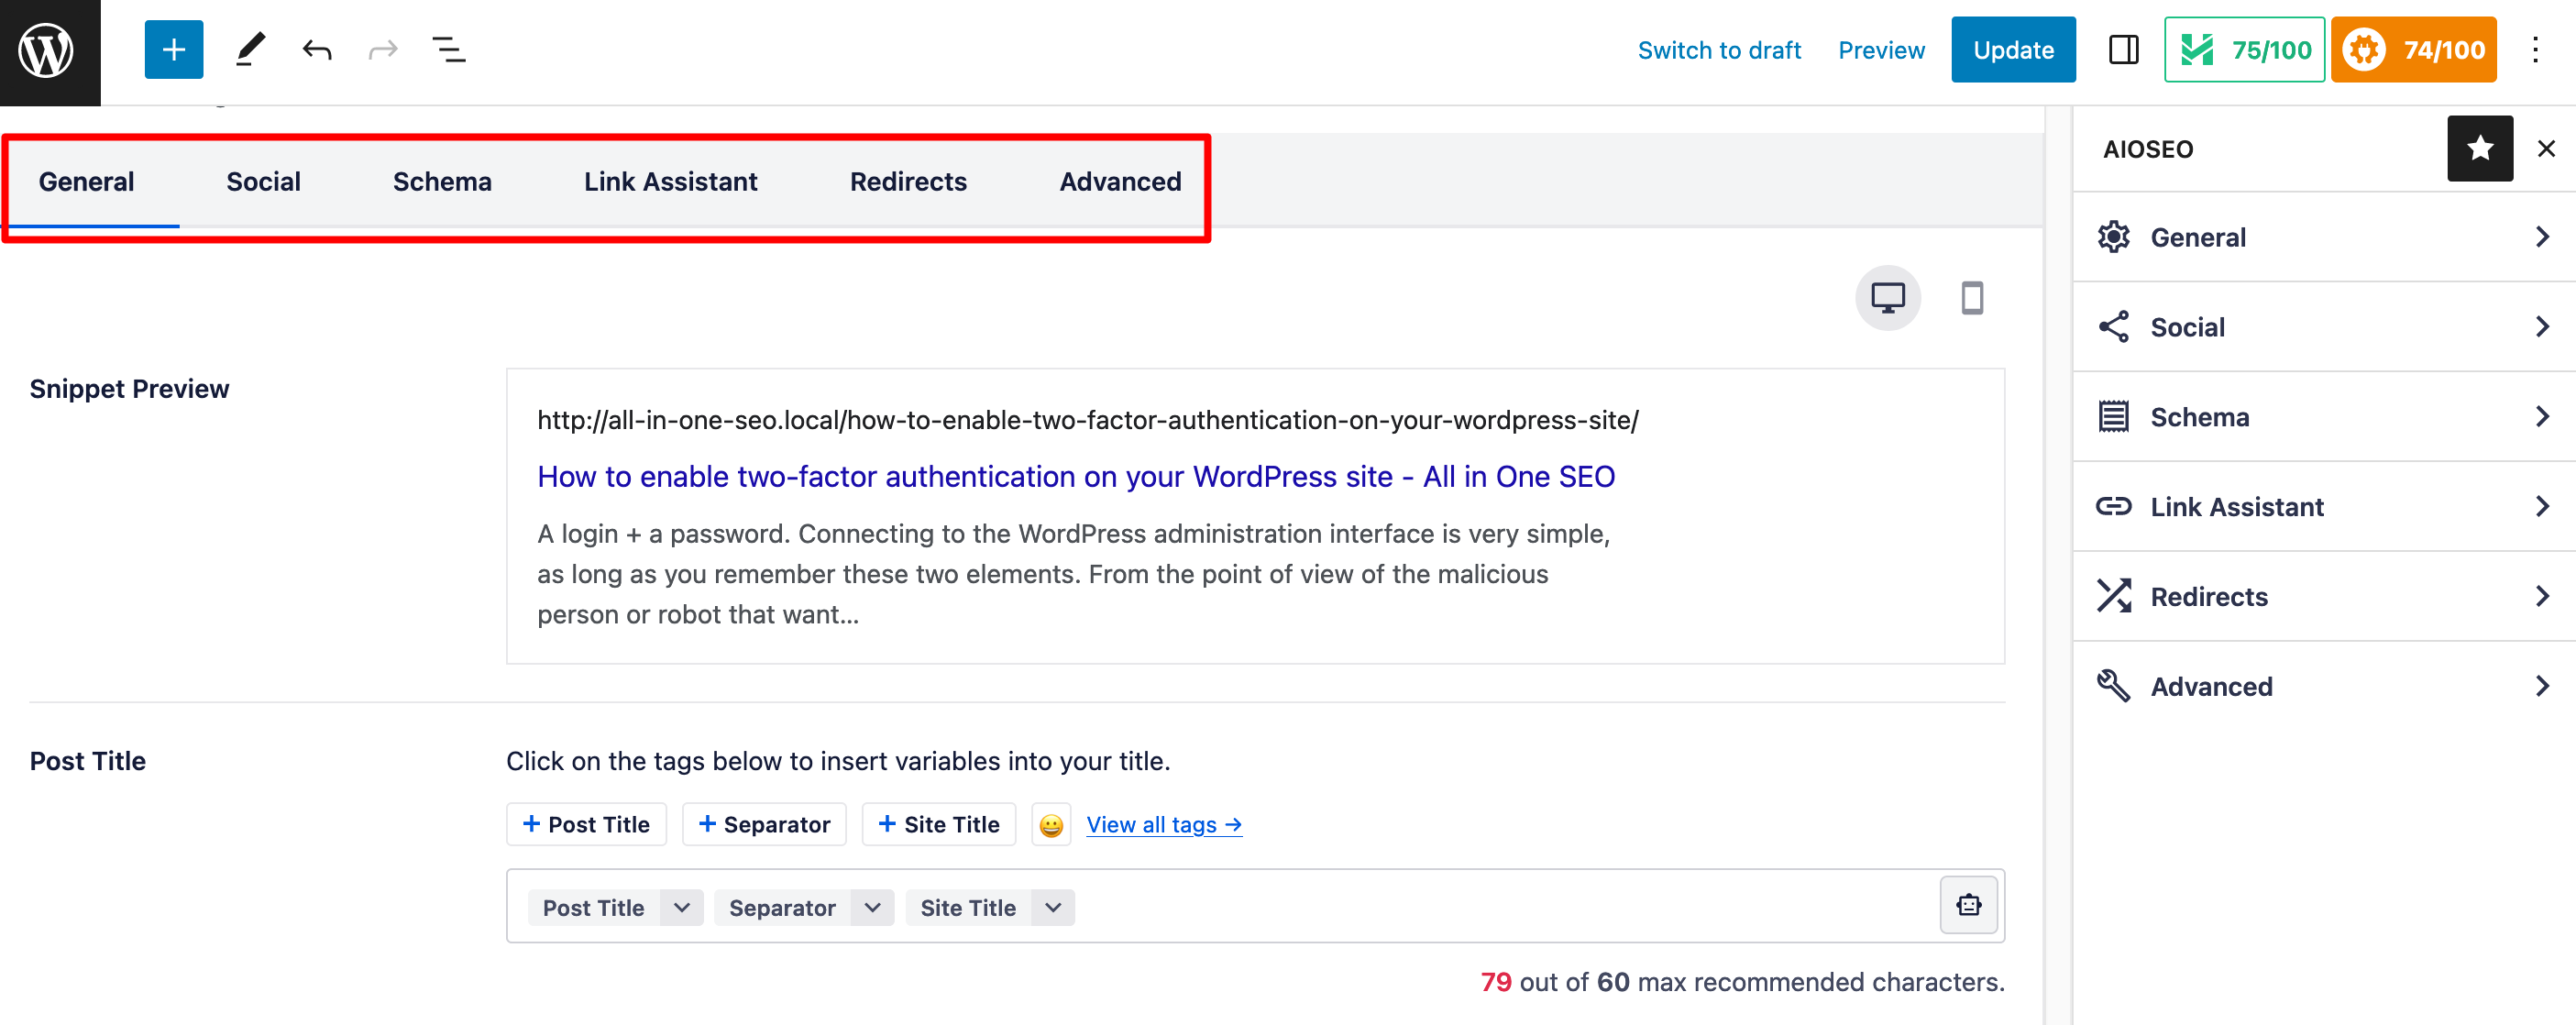Open Separator tag dropdown arrow

[x=872, y=908]
